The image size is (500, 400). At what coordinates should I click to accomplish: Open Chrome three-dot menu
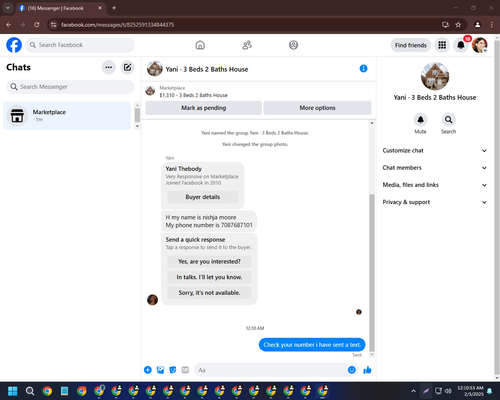pyautogui.click(x=492, y=25)
